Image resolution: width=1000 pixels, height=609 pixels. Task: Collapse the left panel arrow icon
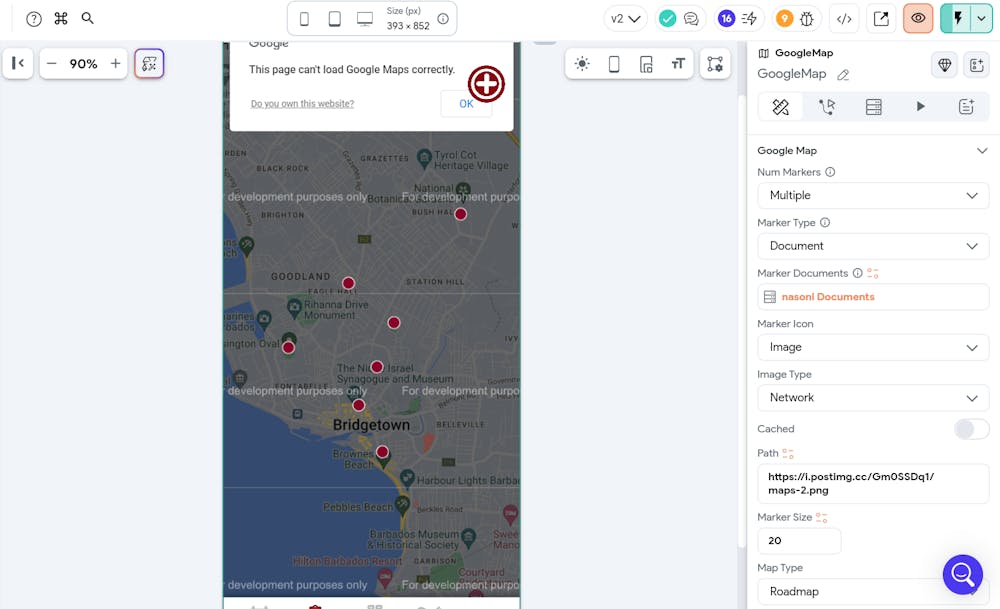[18, 64]
